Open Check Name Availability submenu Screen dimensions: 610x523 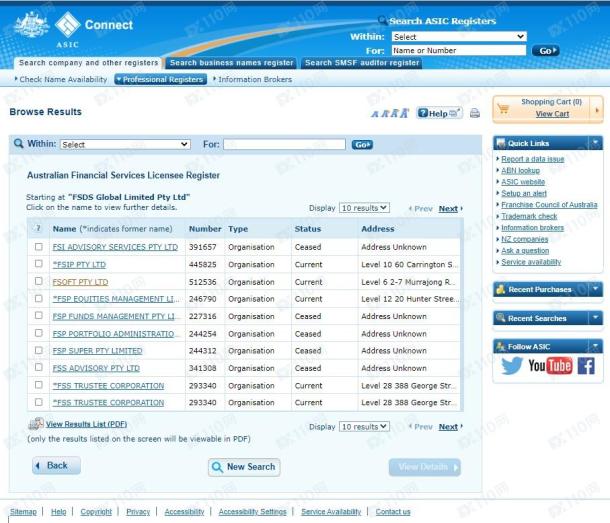[61, 79]
